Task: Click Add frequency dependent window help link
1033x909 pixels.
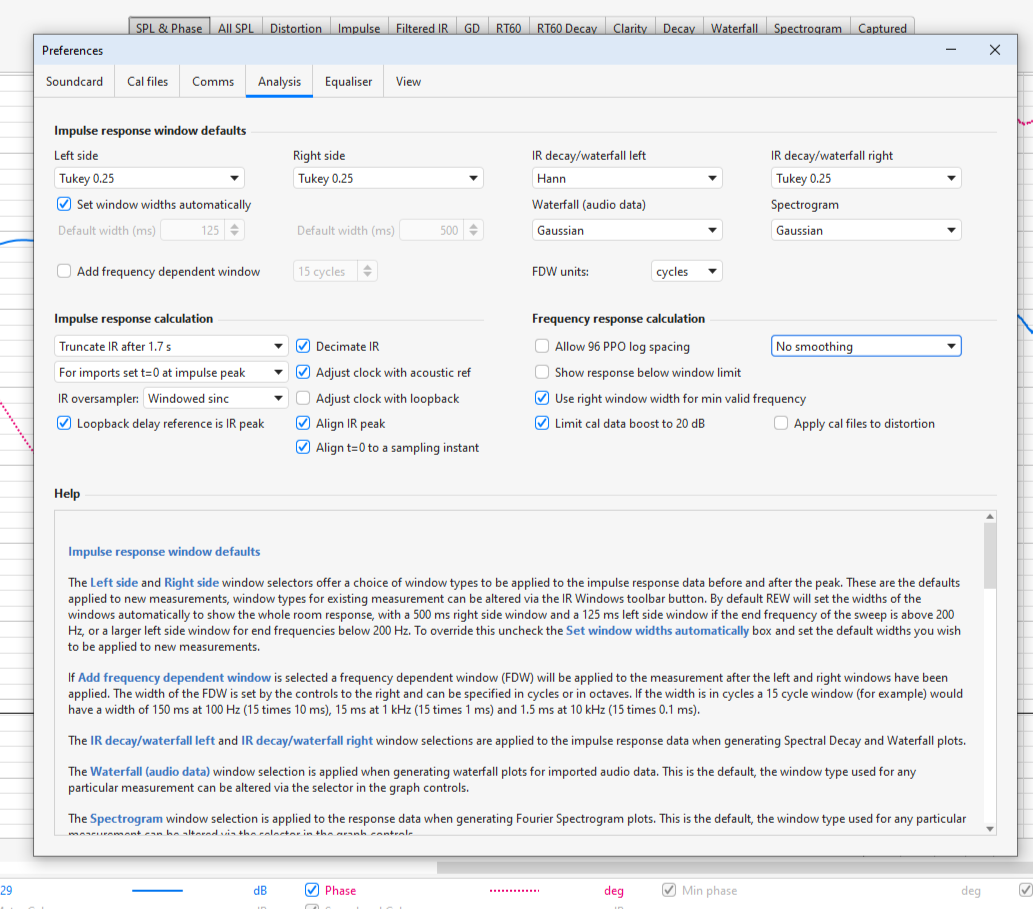Action: 175,677
